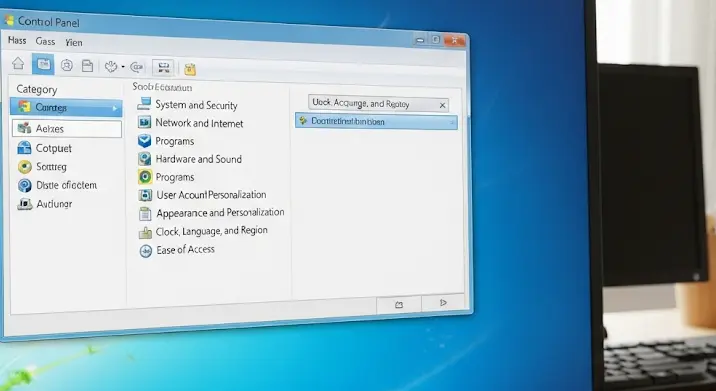716x391 pixels.
Task: Click the yellow-green disc icon beside Sottreg
Action: click(x=25, y=167)
